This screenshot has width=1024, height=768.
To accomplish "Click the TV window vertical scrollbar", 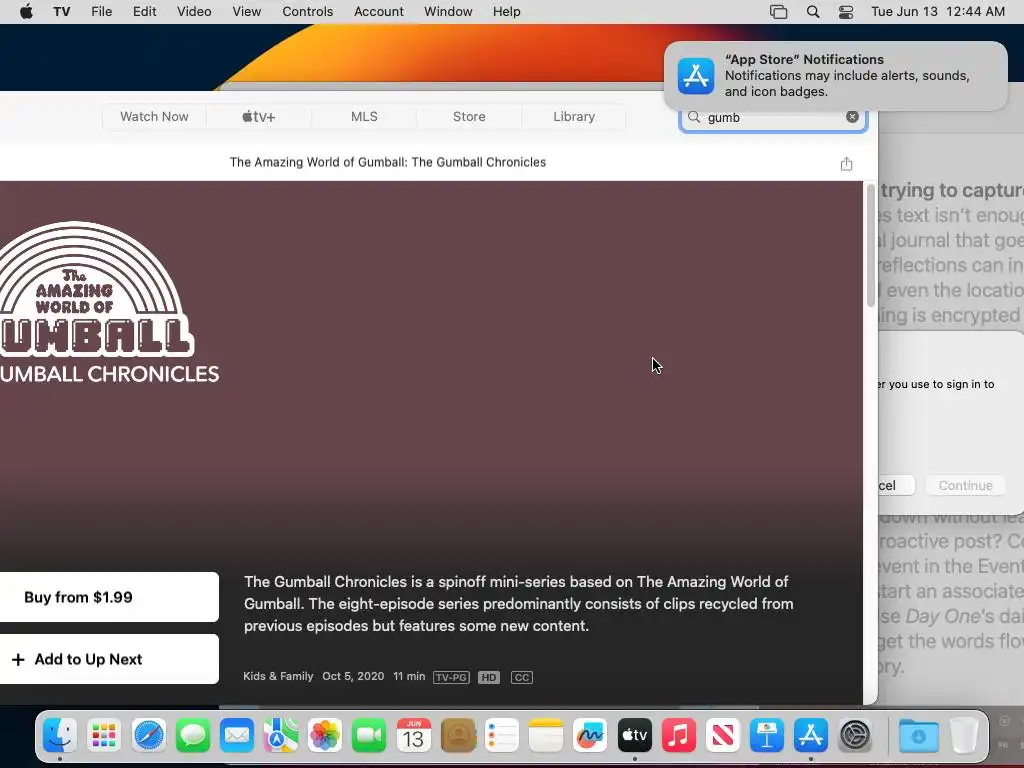I will click(x=871, y=246).
